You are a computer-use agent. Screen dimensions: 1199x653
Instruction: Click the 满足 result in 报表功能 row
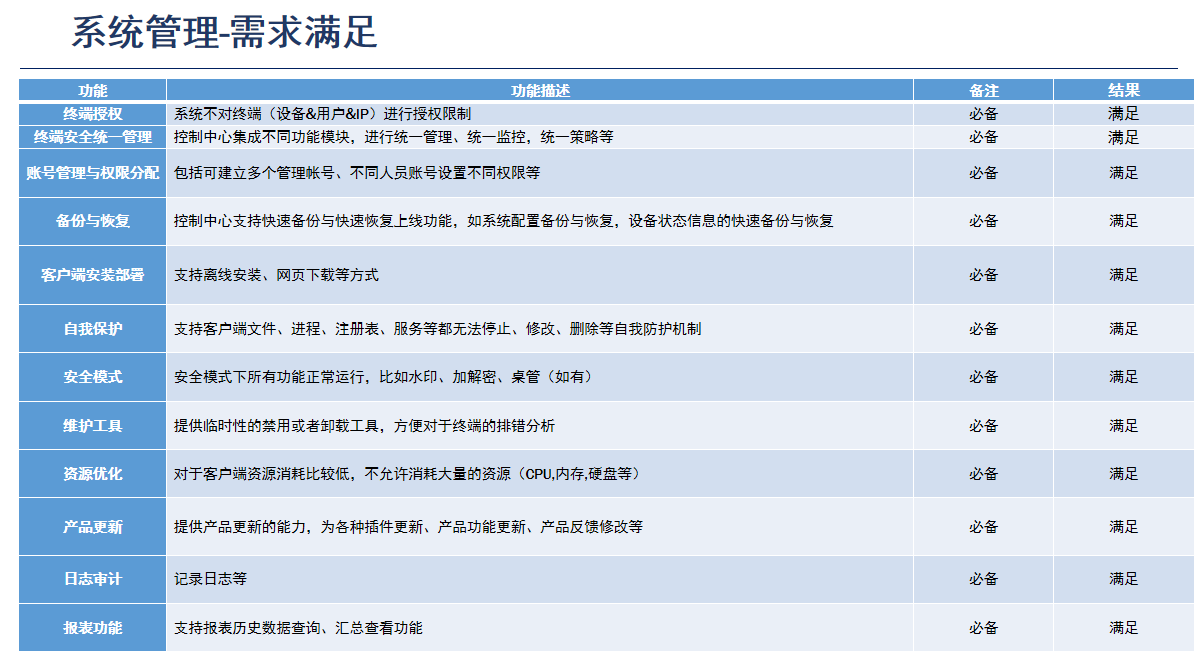(x=1123, y=628)
